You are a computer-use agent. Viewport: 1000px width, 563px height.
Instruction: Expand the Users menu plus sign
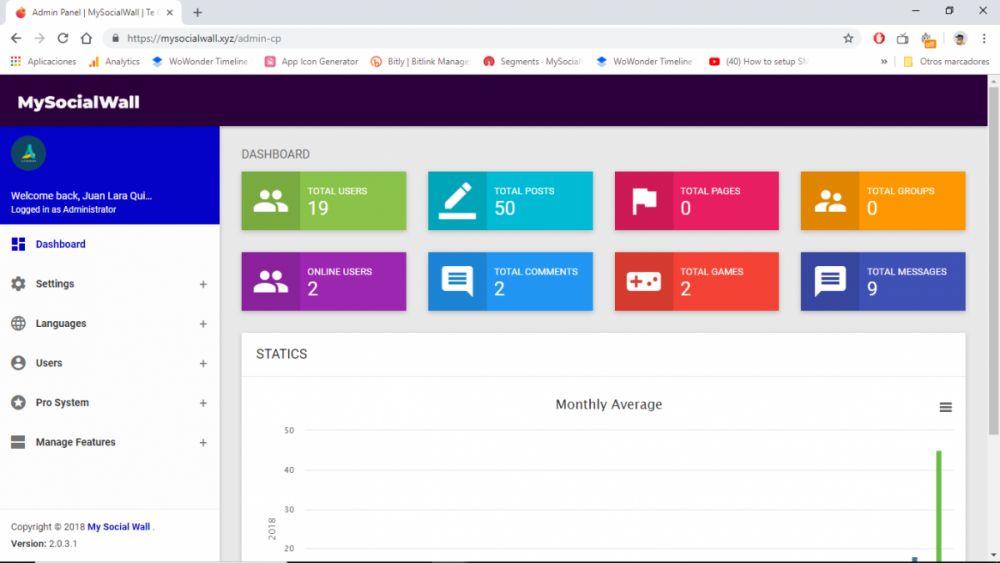coord(203,363)
